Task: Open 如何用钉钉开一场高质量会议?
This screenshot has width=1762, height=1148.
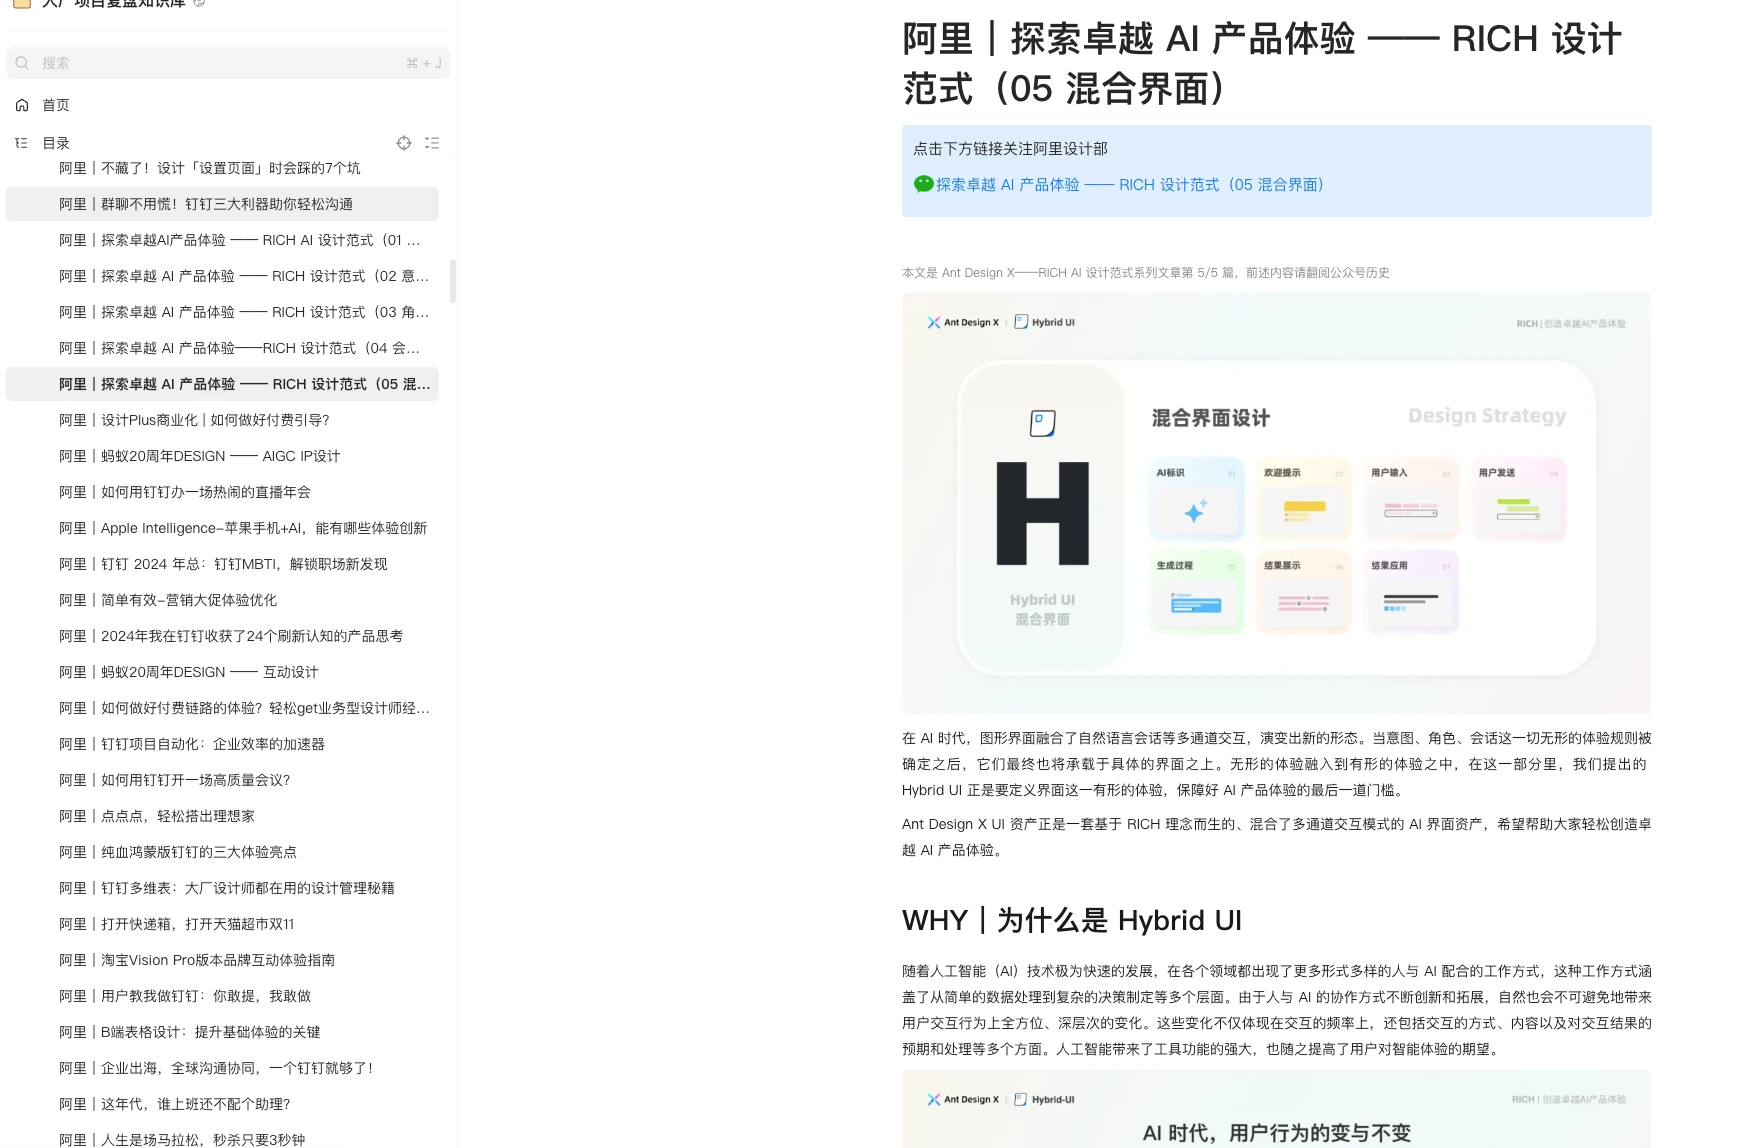Action: click(x=222, y=780)
